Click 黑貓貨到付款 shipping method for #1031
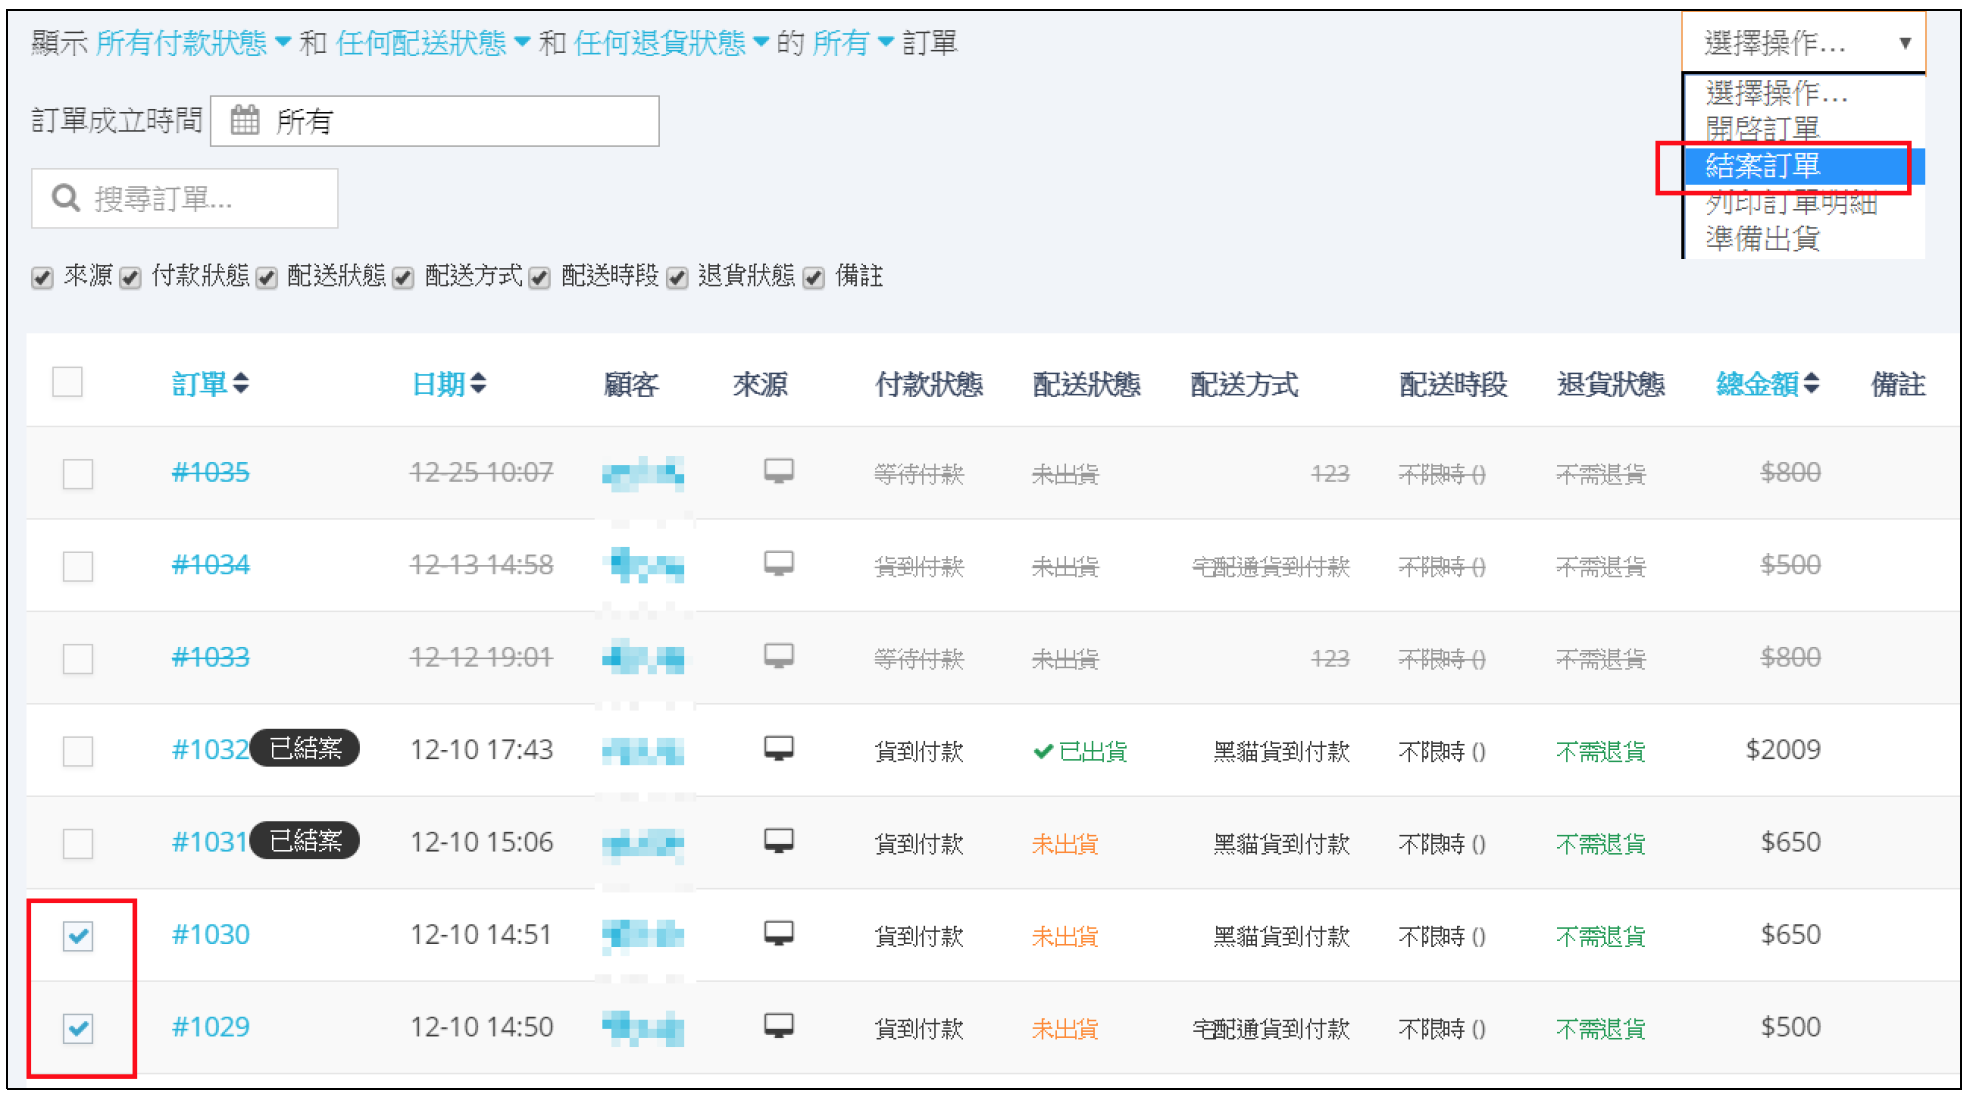The image size is (1972, 1102). 1281,844
